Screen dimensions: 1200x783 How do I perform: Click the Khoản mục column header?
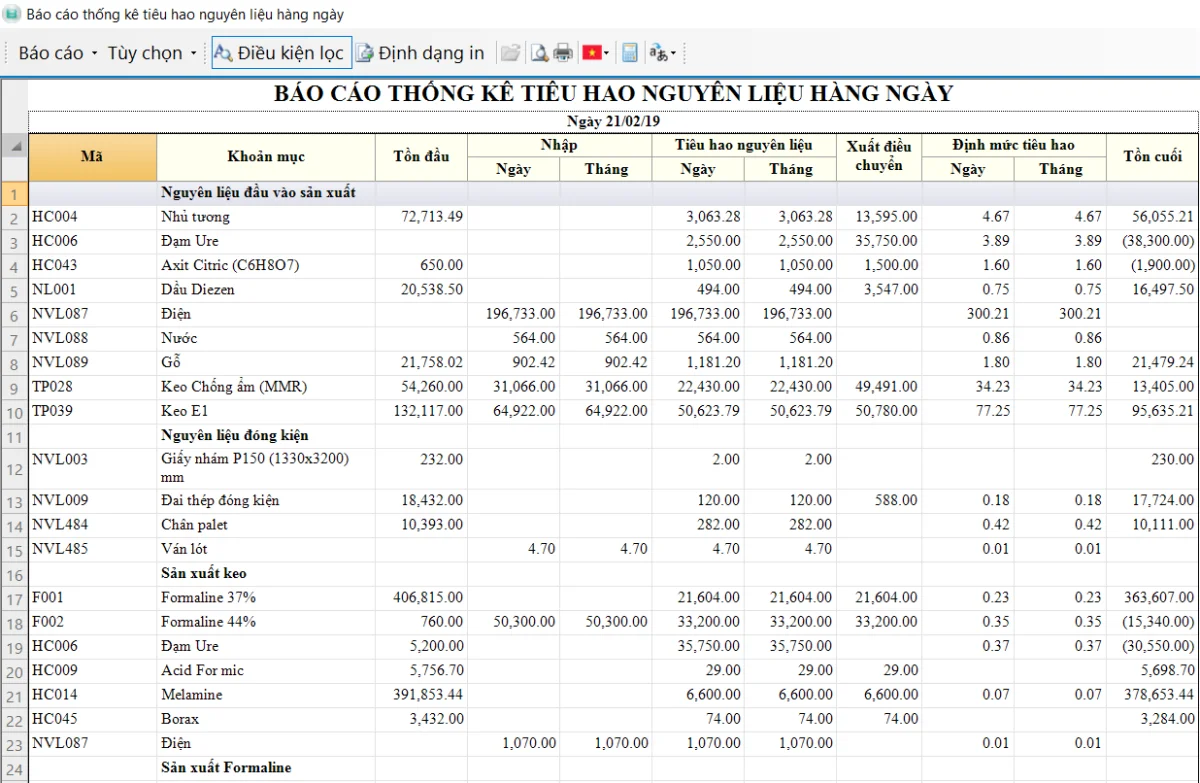pyautogui.click(x=266, y=157)
